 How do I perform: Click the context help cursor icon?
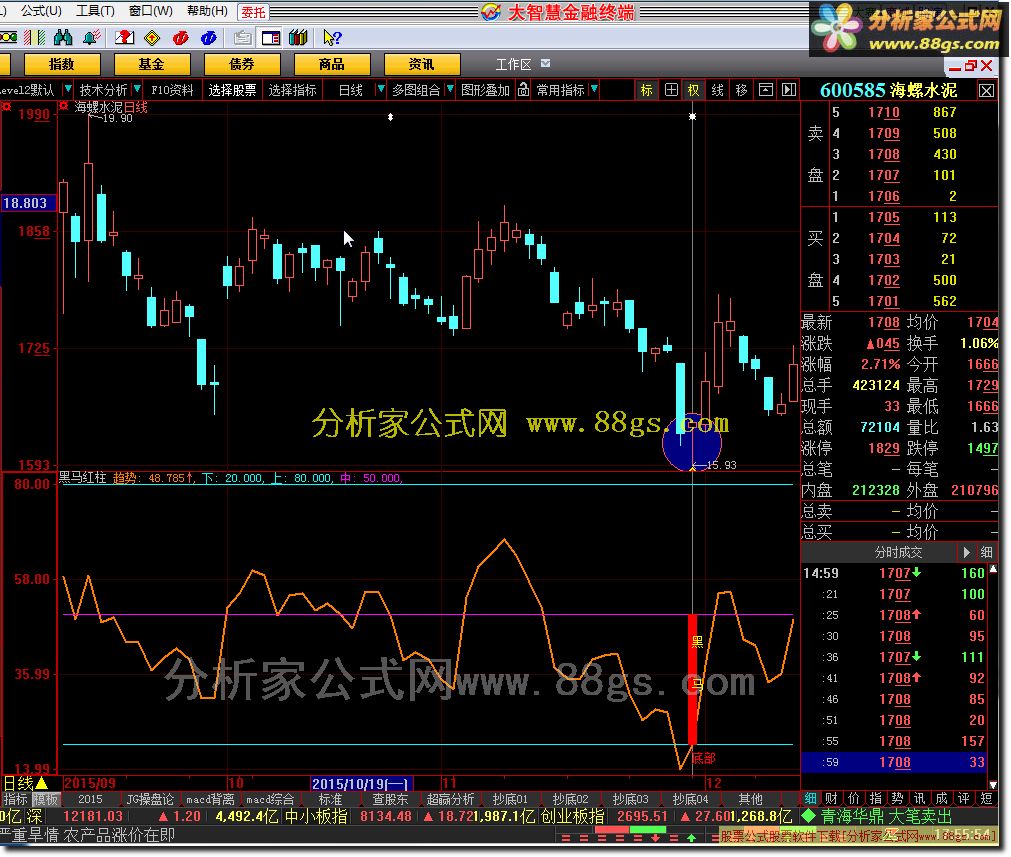click(331, 38)
